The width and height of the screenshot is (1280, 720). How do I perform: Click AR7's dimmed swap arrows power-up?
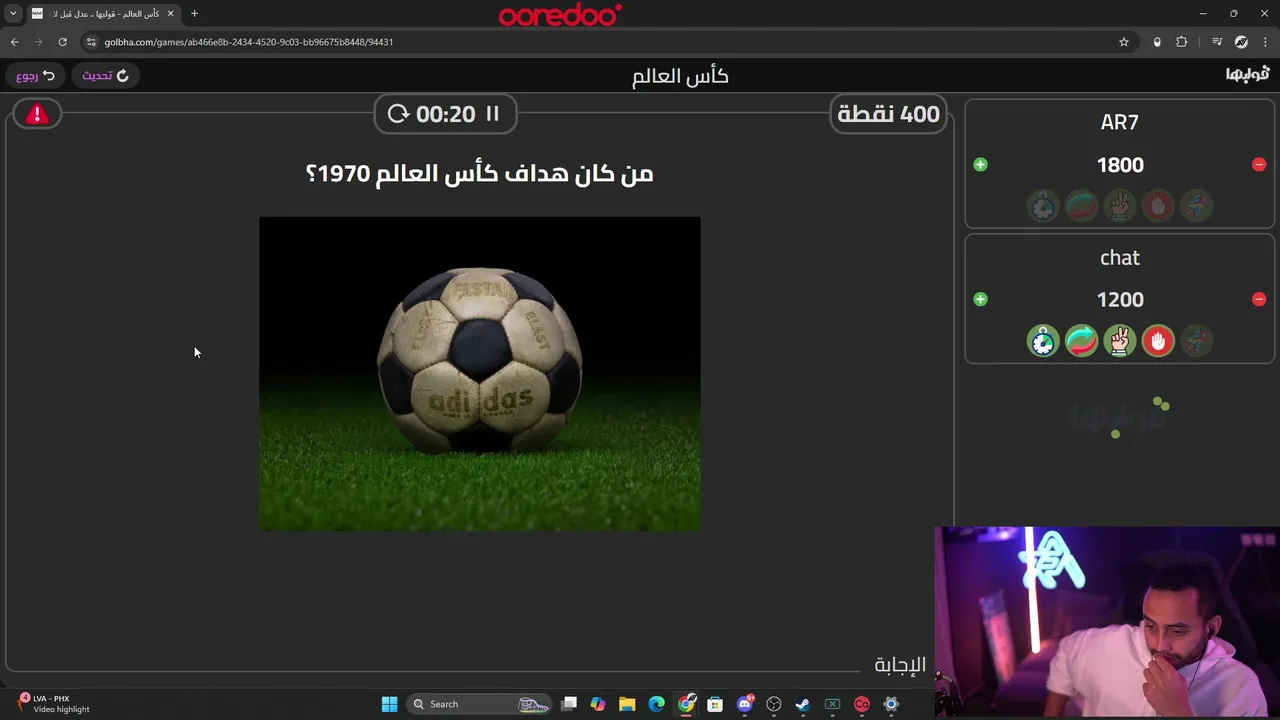(1081, 206)
